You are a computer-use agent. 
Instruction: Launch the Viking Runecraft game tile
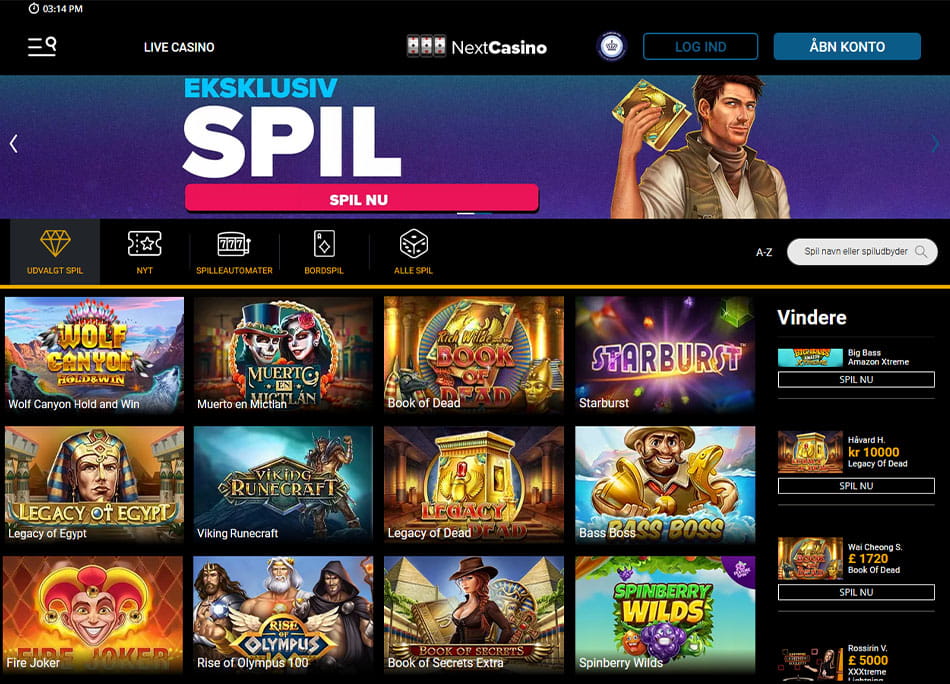pyautogui.click(x=283, y=484)
